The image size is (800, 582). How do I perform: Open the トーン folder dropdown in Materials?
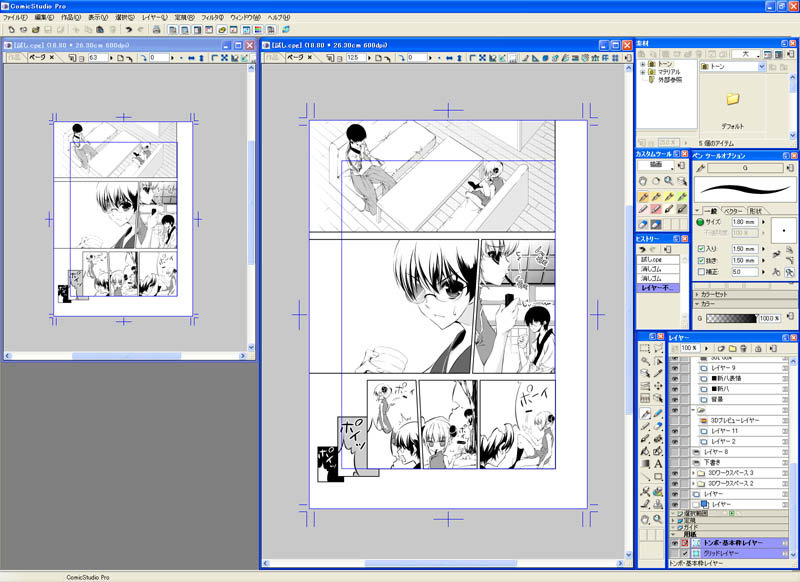(x=762, y=66)
